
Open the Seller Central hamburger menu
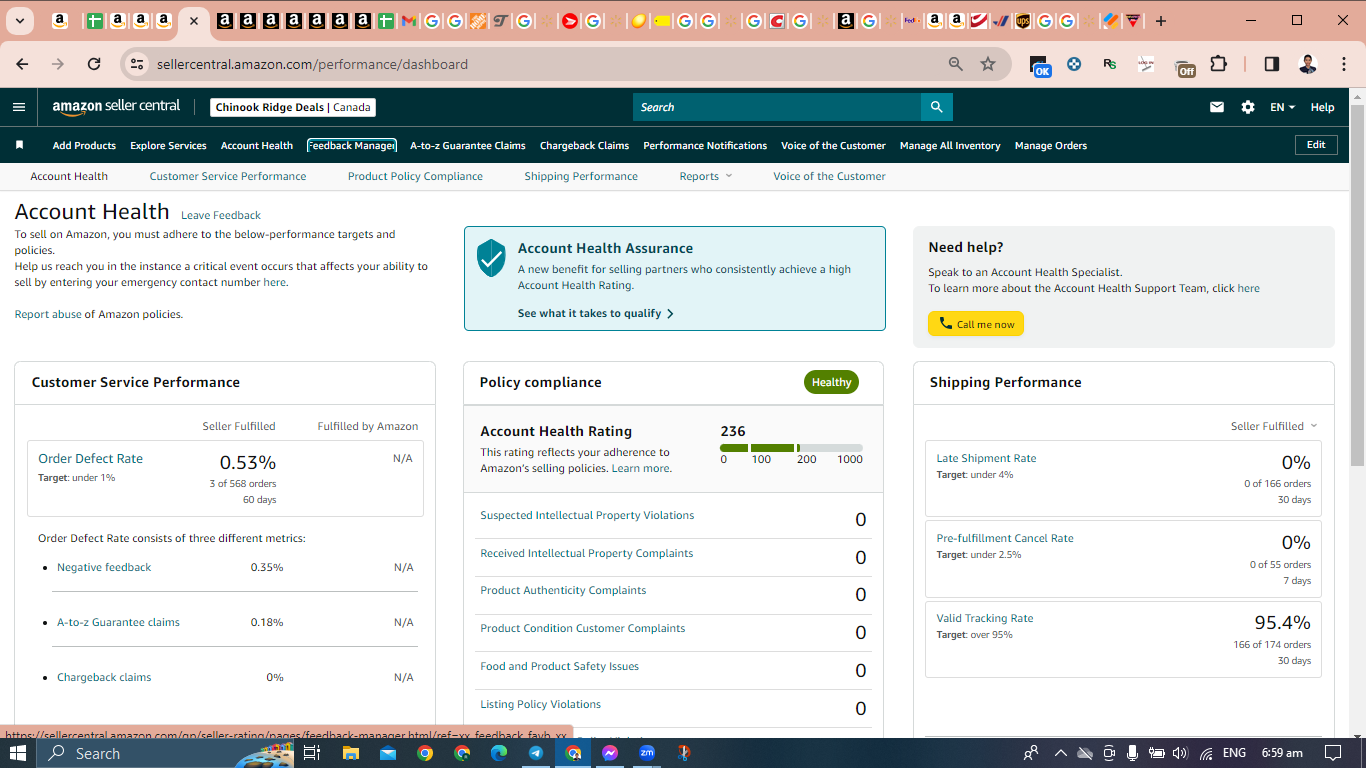pos(19,107)
